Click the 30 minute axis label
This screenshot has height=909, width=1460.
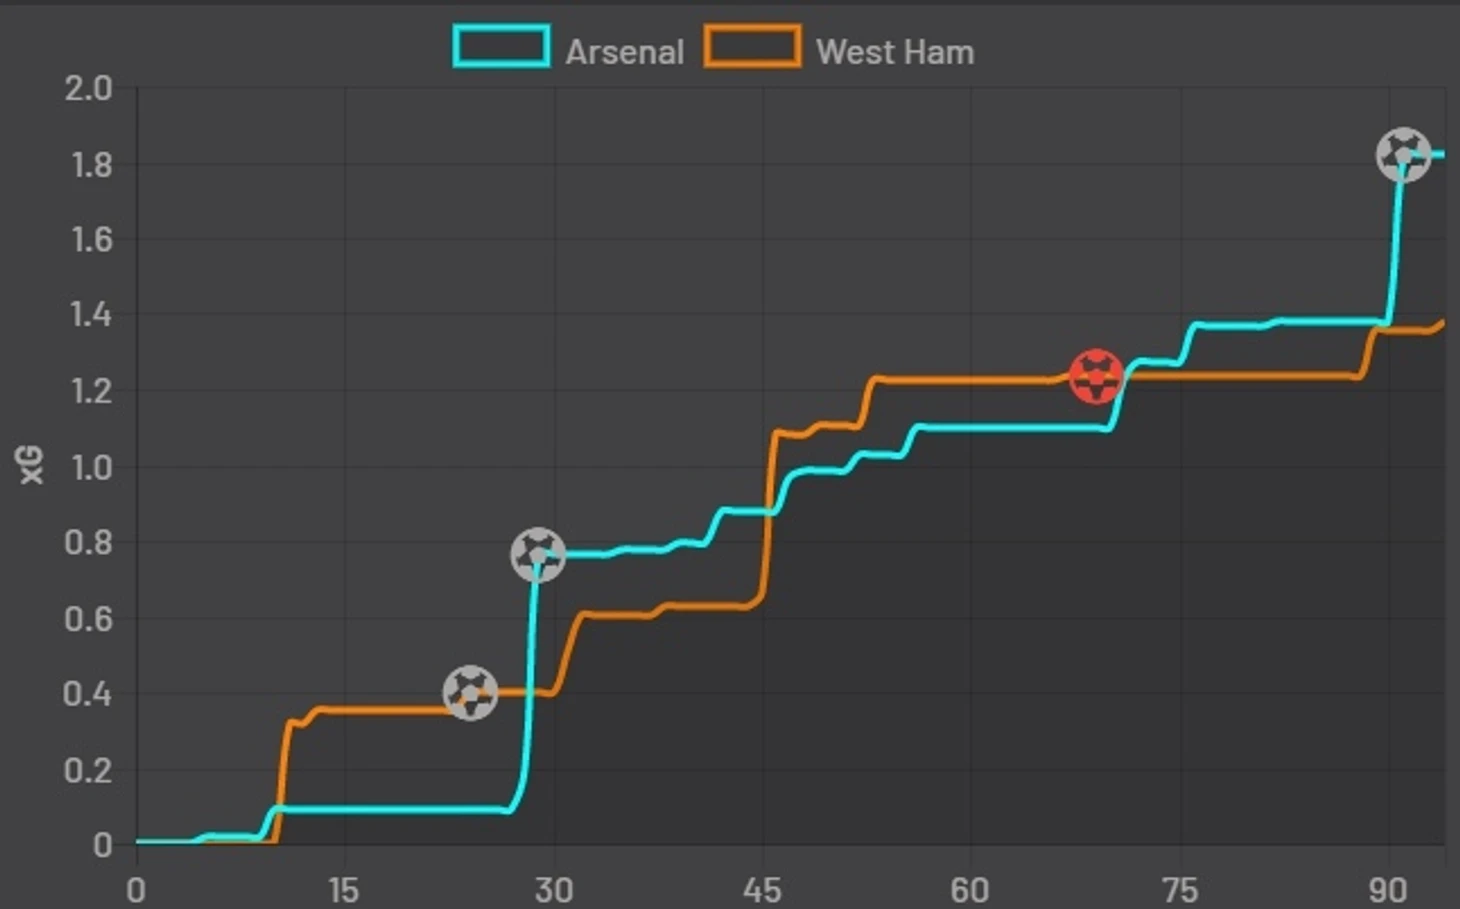(553, 889)
